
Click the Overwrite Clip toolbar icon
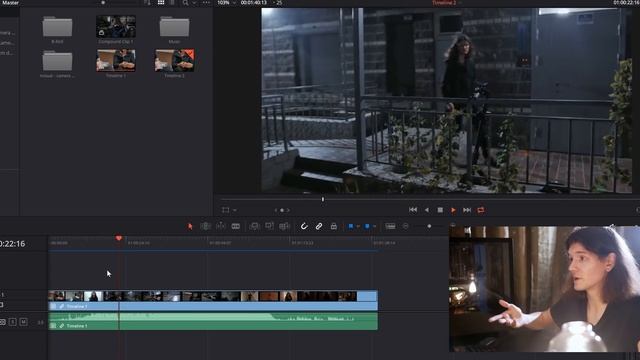[269, 226]
